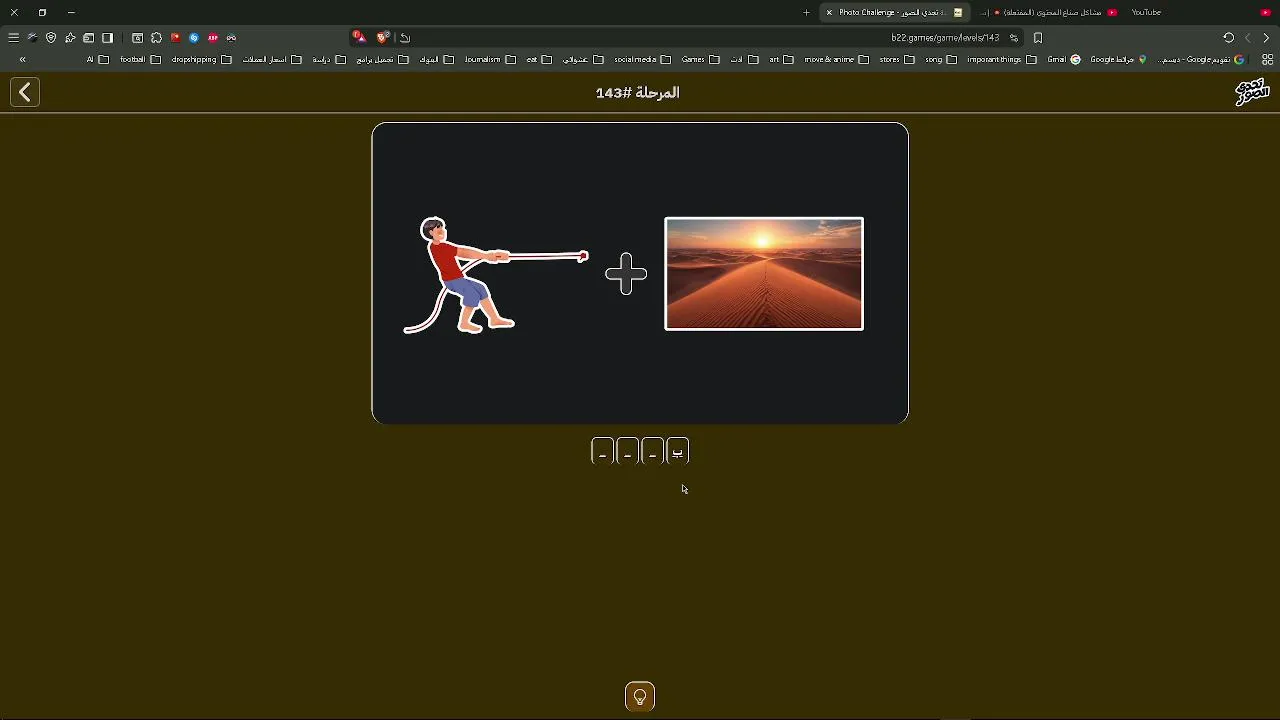The image size is (1280, 720).
Task: Open the socialmedia bookmarks folder
Action: point(642,60)
